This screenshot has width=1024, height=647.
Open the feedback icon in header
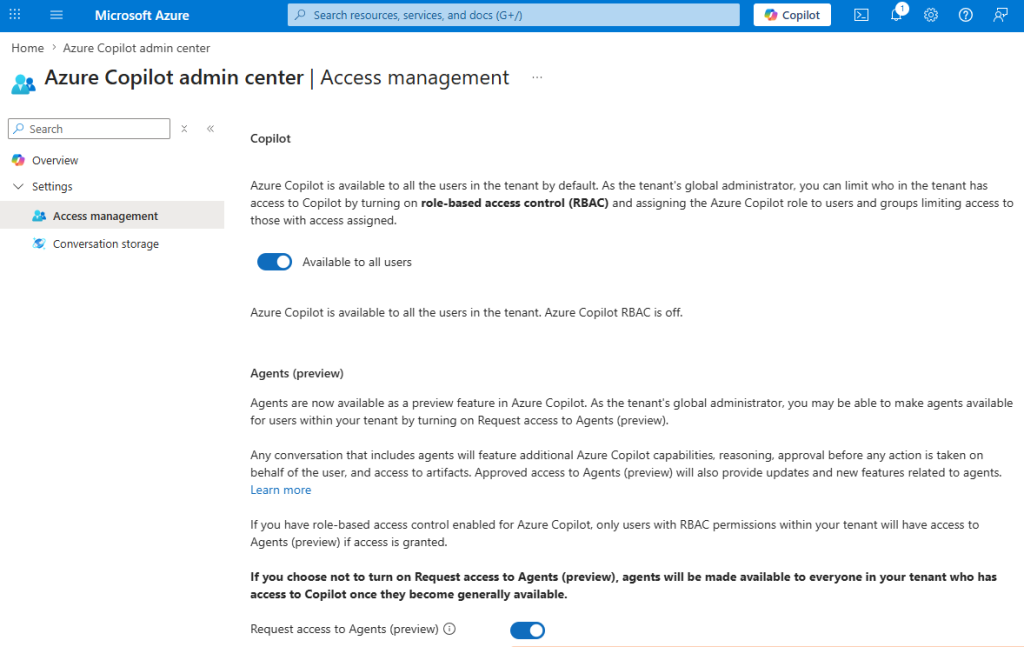[1001, 15]
